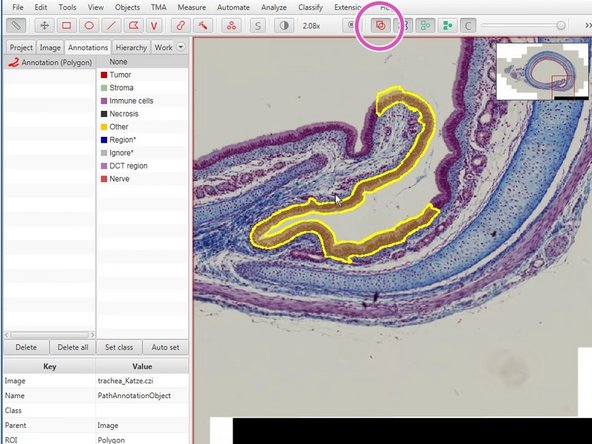Image resolution: width=592 pixels, height=444 pixels.
Task: Toggle show annotations overlay button
Action: click(381, 26)
